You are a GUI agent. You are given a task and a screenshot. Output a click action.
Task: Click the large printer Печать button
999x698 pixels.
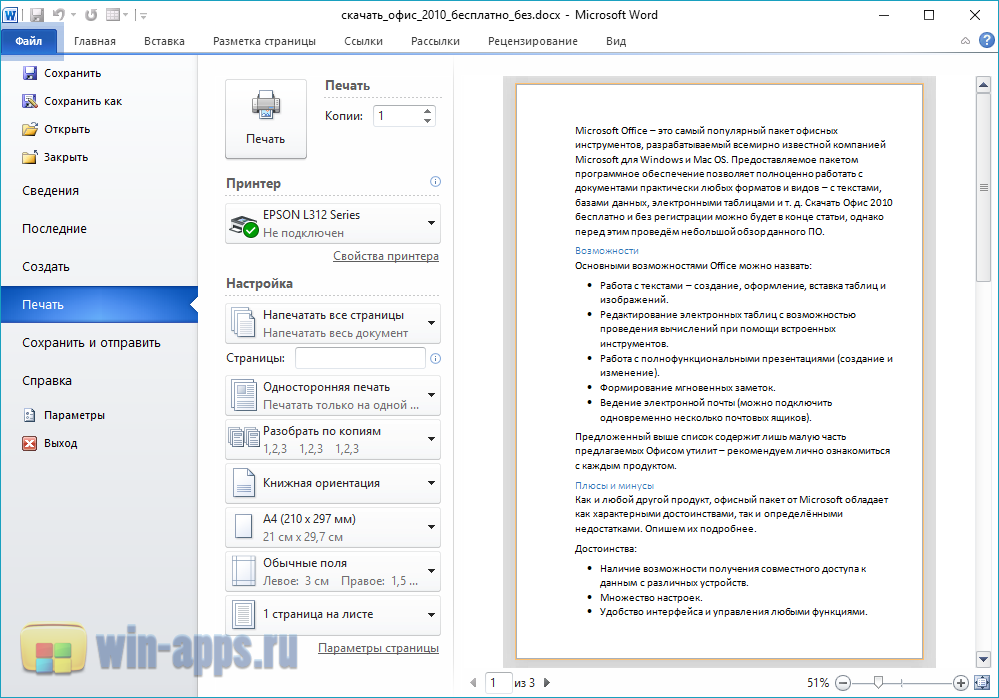coord(266,119)
